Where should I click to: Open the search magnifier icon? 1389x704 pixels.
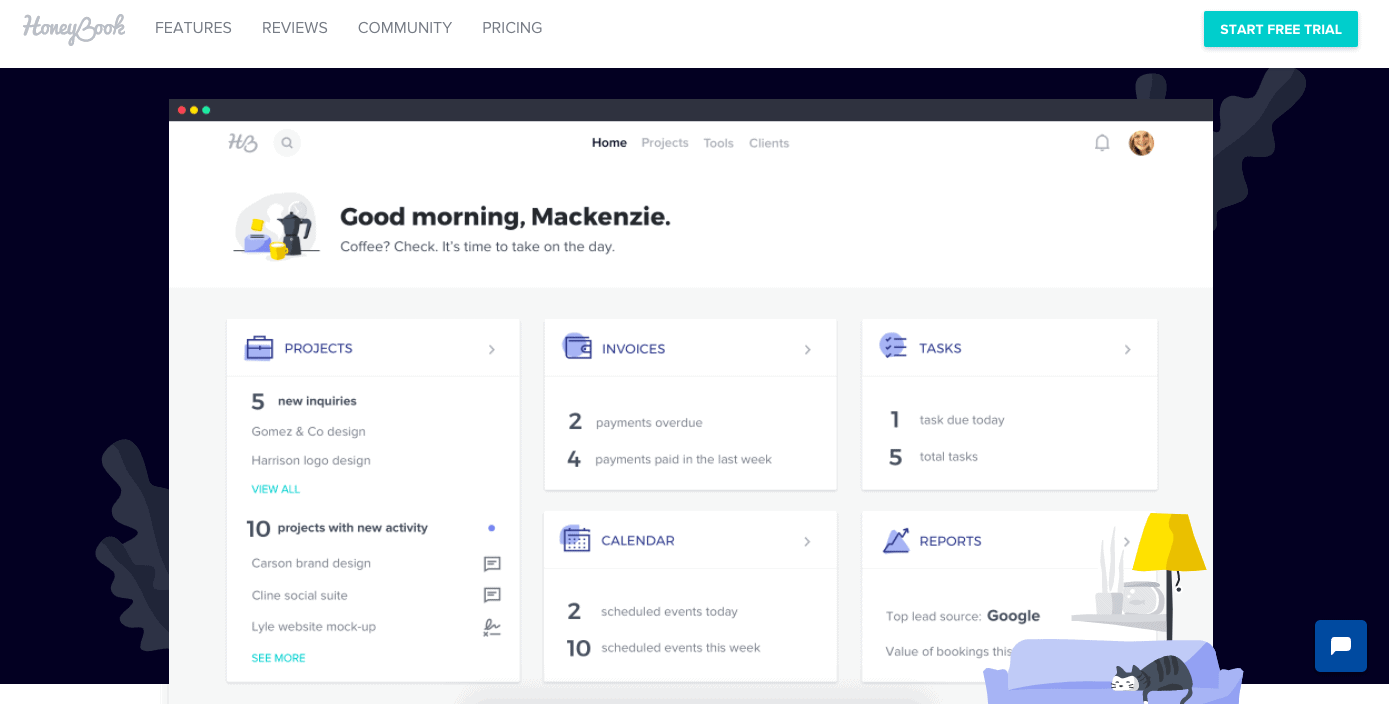pyautogui.click(x=287, y=143)
